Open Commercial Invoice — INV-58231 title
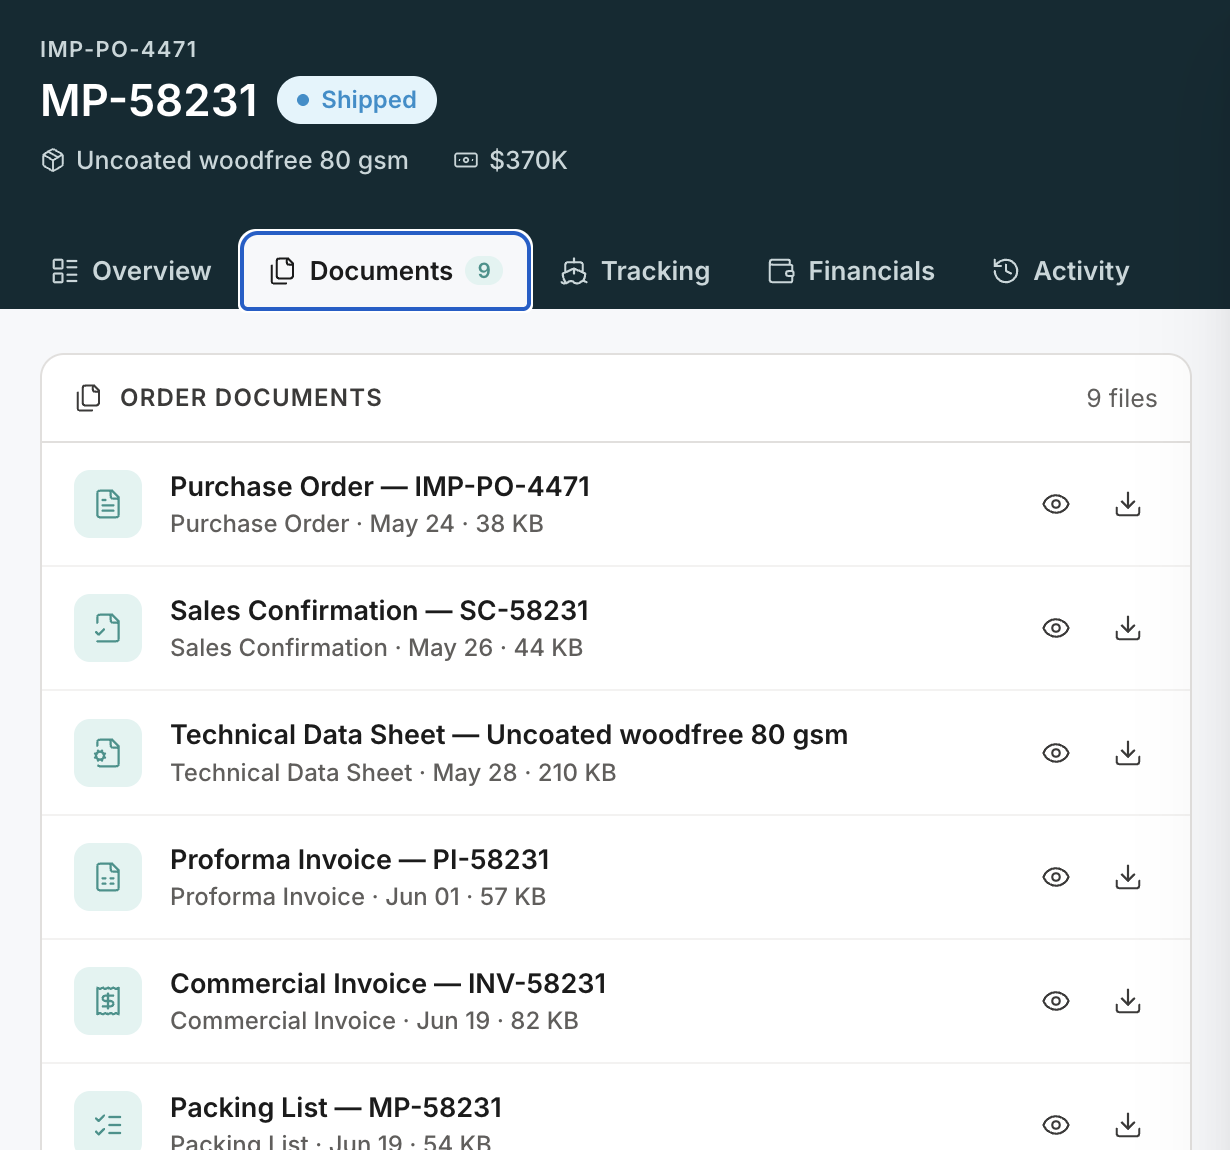This screenshot has width=1230, height=1150. click(x=388, y=983)
